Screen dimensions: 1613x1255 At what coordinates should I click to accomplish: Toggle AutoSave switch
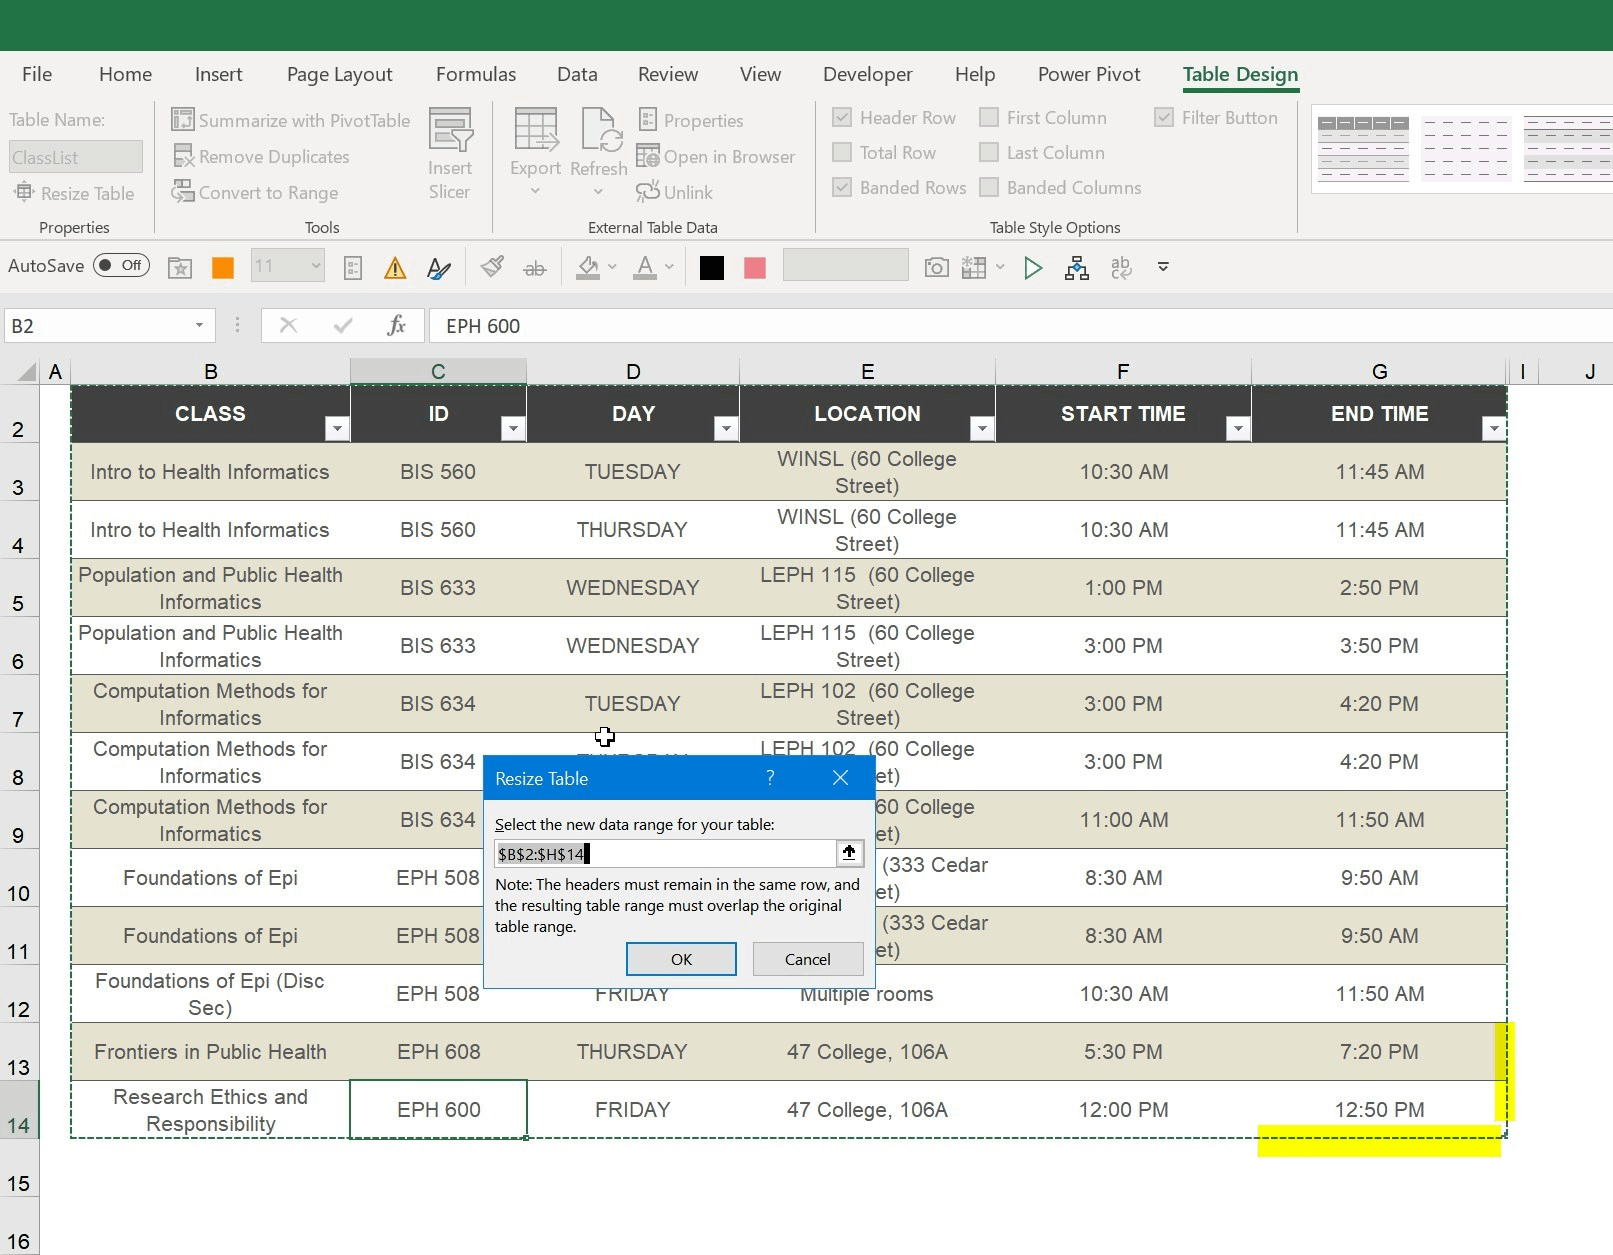click(x=121, y=266)
